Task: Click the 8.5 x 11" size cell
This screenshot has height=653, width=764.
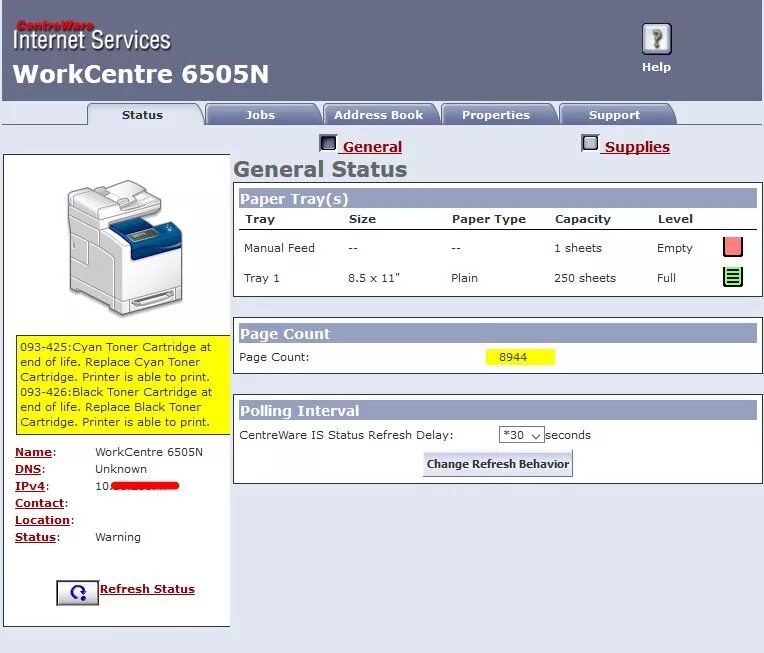Action: pos(374,278)
